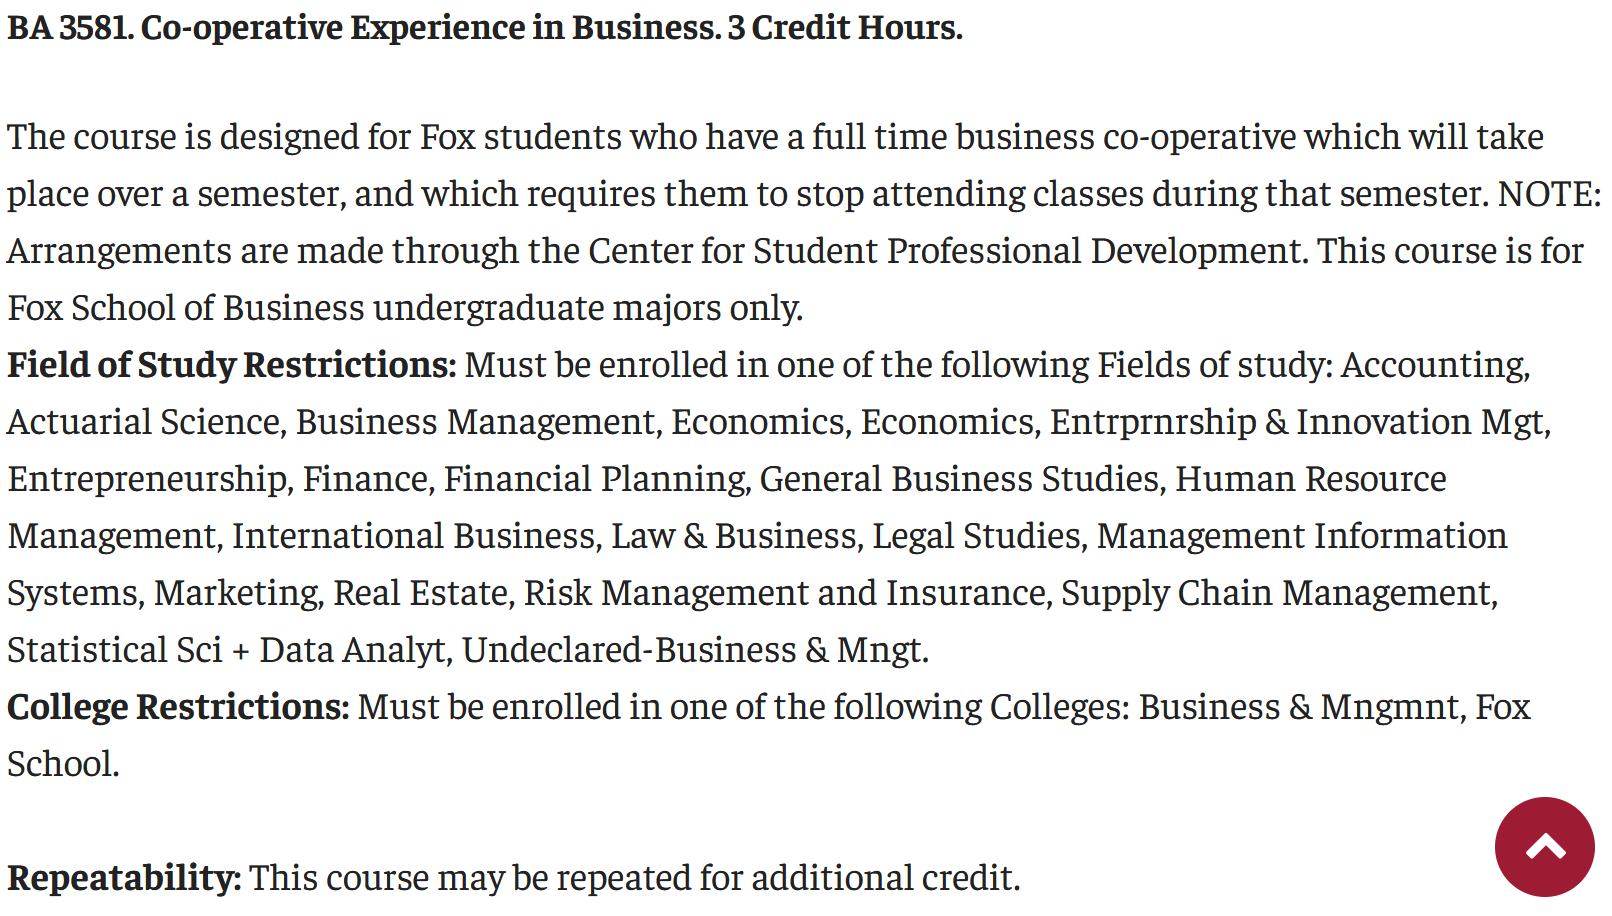Click 'Human Resource' field of study text
This screenshot has height=916, width=1612.
point(1310,479)
